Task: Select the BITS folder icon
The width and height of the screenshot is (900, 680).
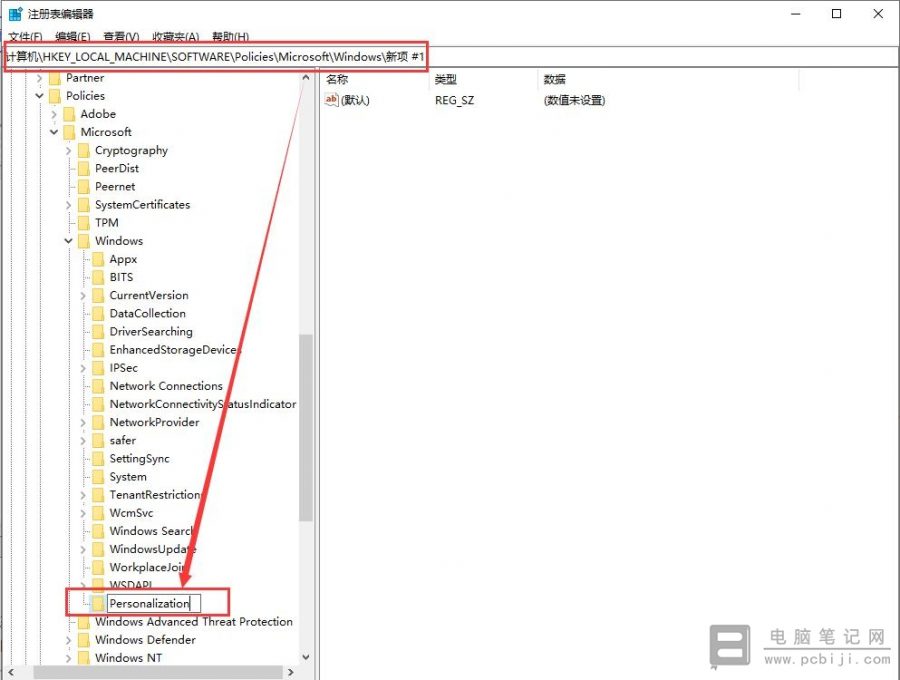Action: (99, 277)
